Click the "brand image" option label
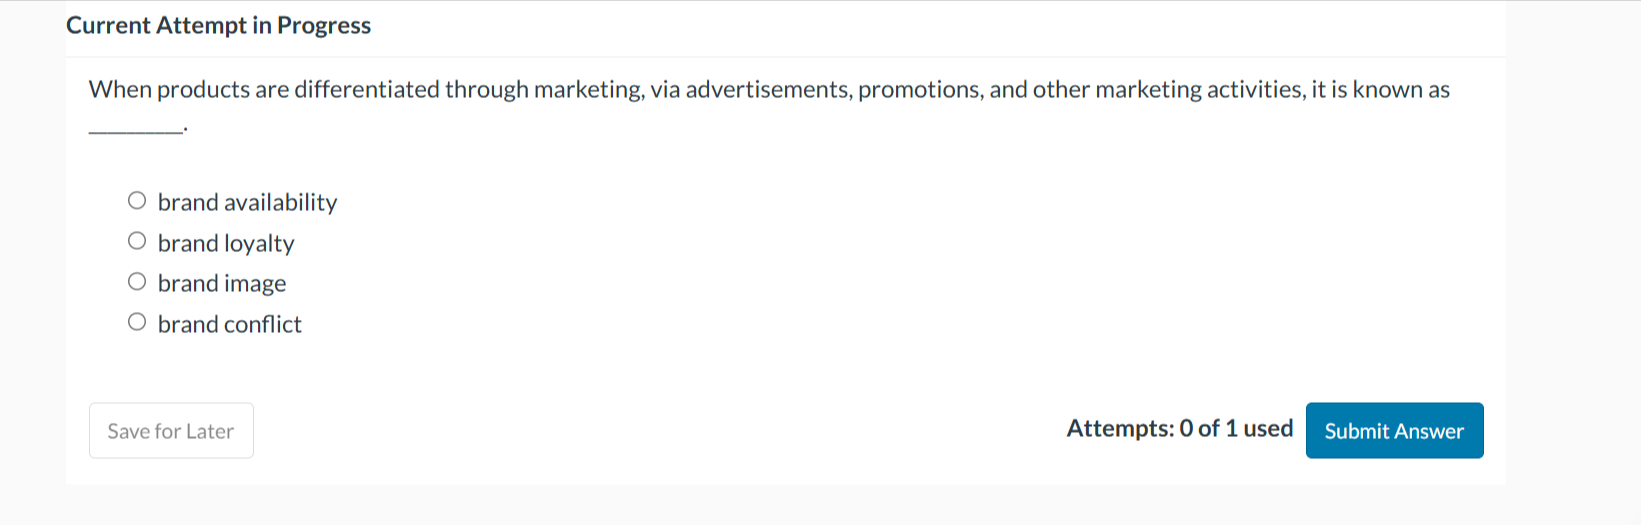The width and height of the screenshot is (1641, 525). 222,284
